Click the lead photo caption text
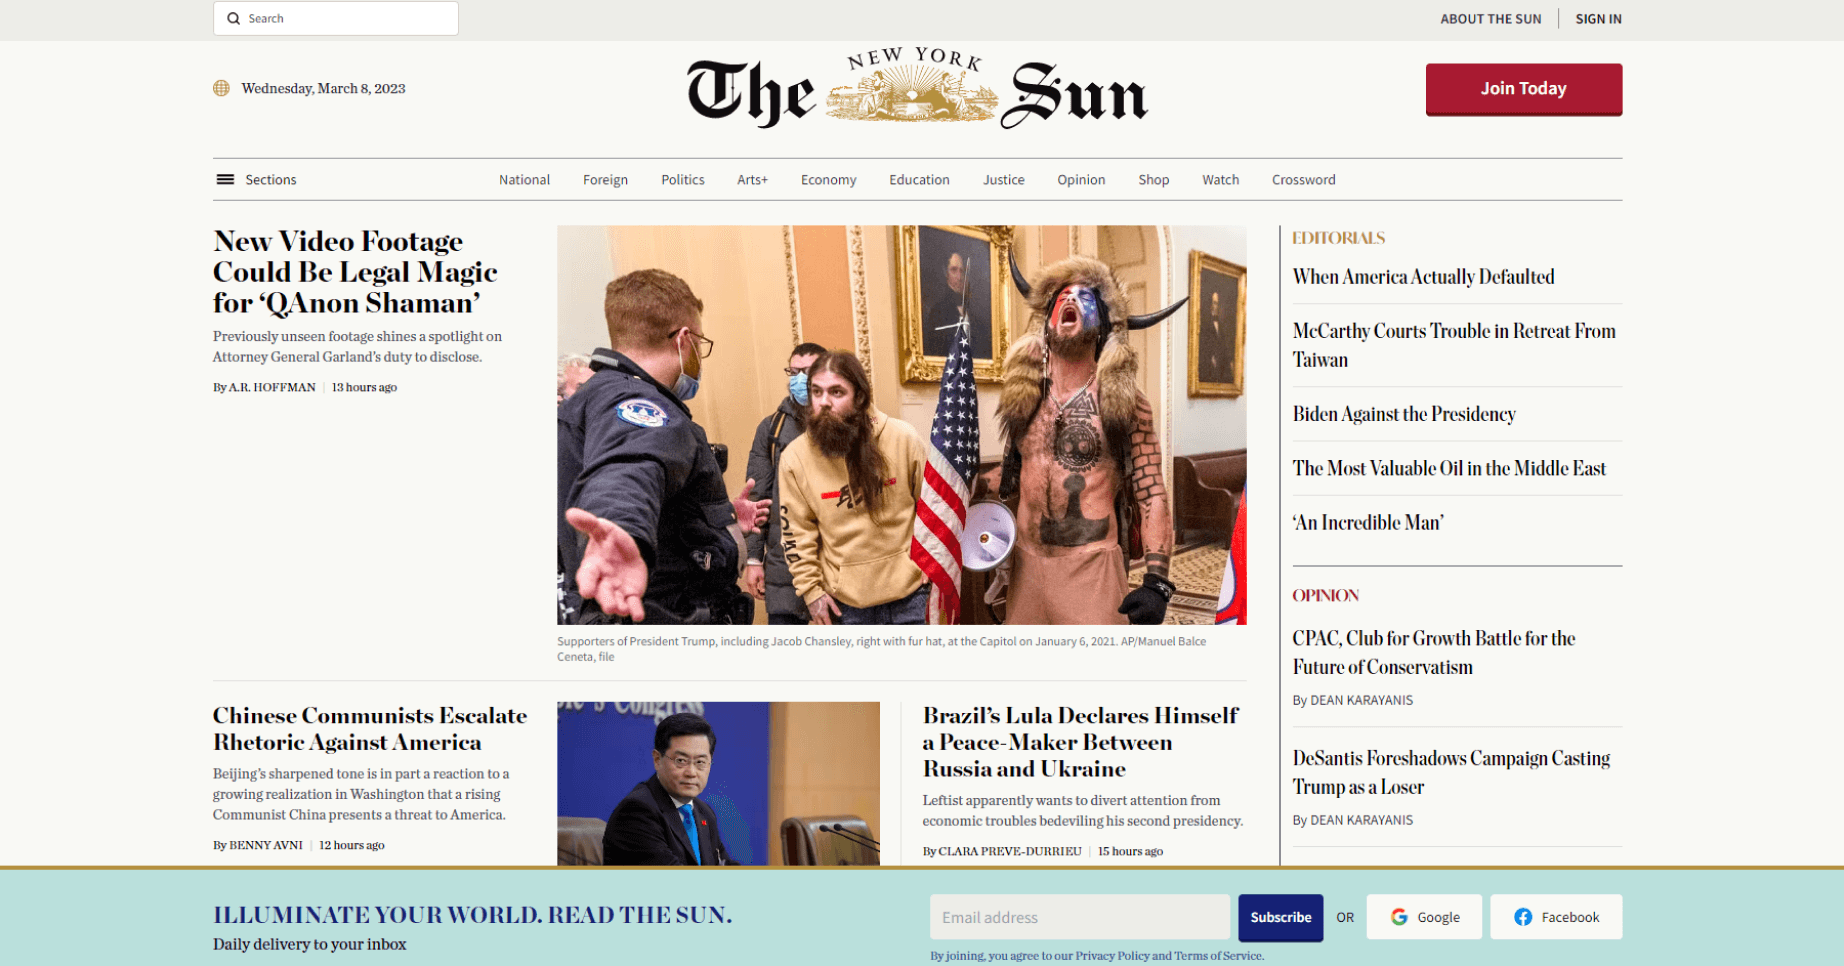1844x966 pixels. click(x=882, y=649)
